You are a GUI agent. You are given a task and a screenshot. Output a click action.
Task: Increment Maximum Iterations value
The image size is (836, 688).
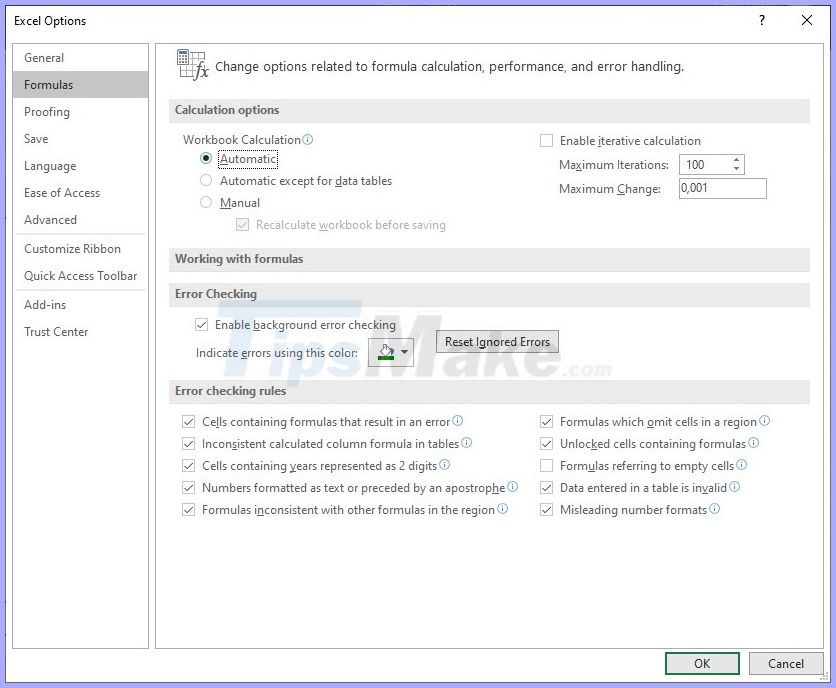735,159
